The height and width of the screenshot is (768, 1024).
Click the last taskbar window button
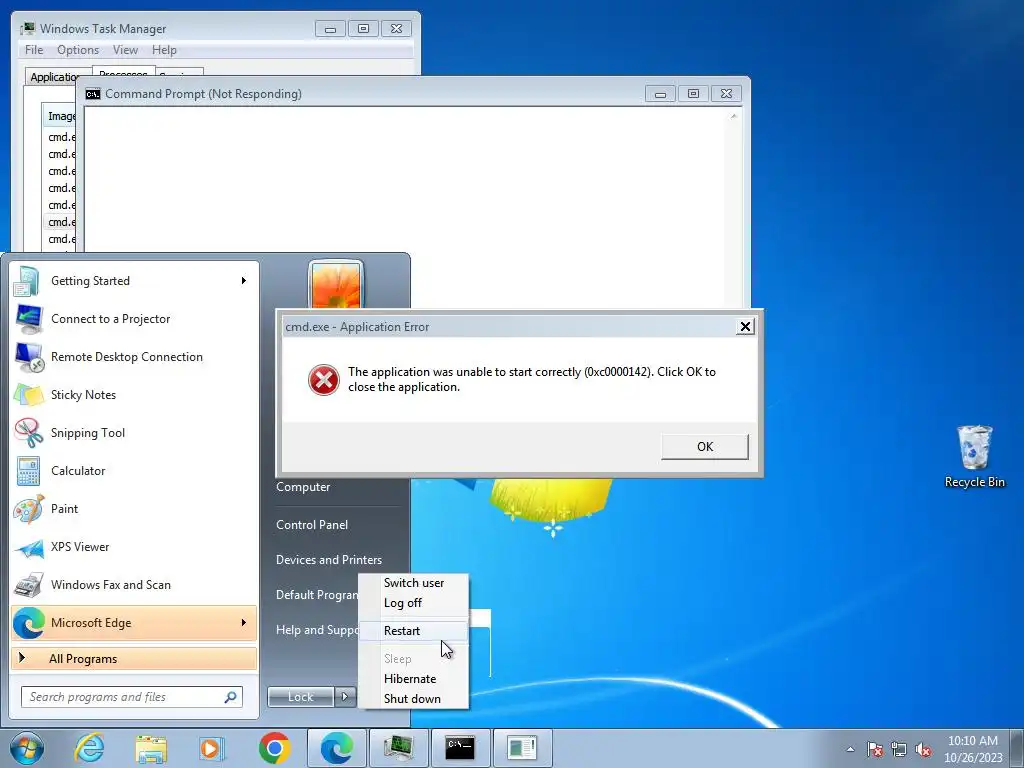pos(522,748)
